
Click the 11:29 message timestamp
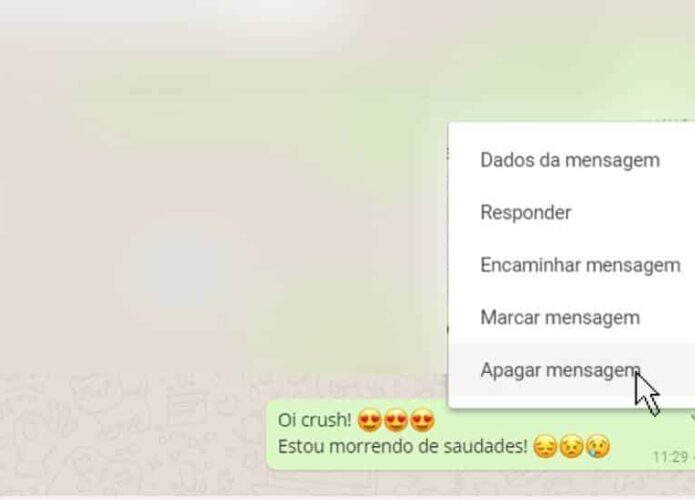point(670,457)
